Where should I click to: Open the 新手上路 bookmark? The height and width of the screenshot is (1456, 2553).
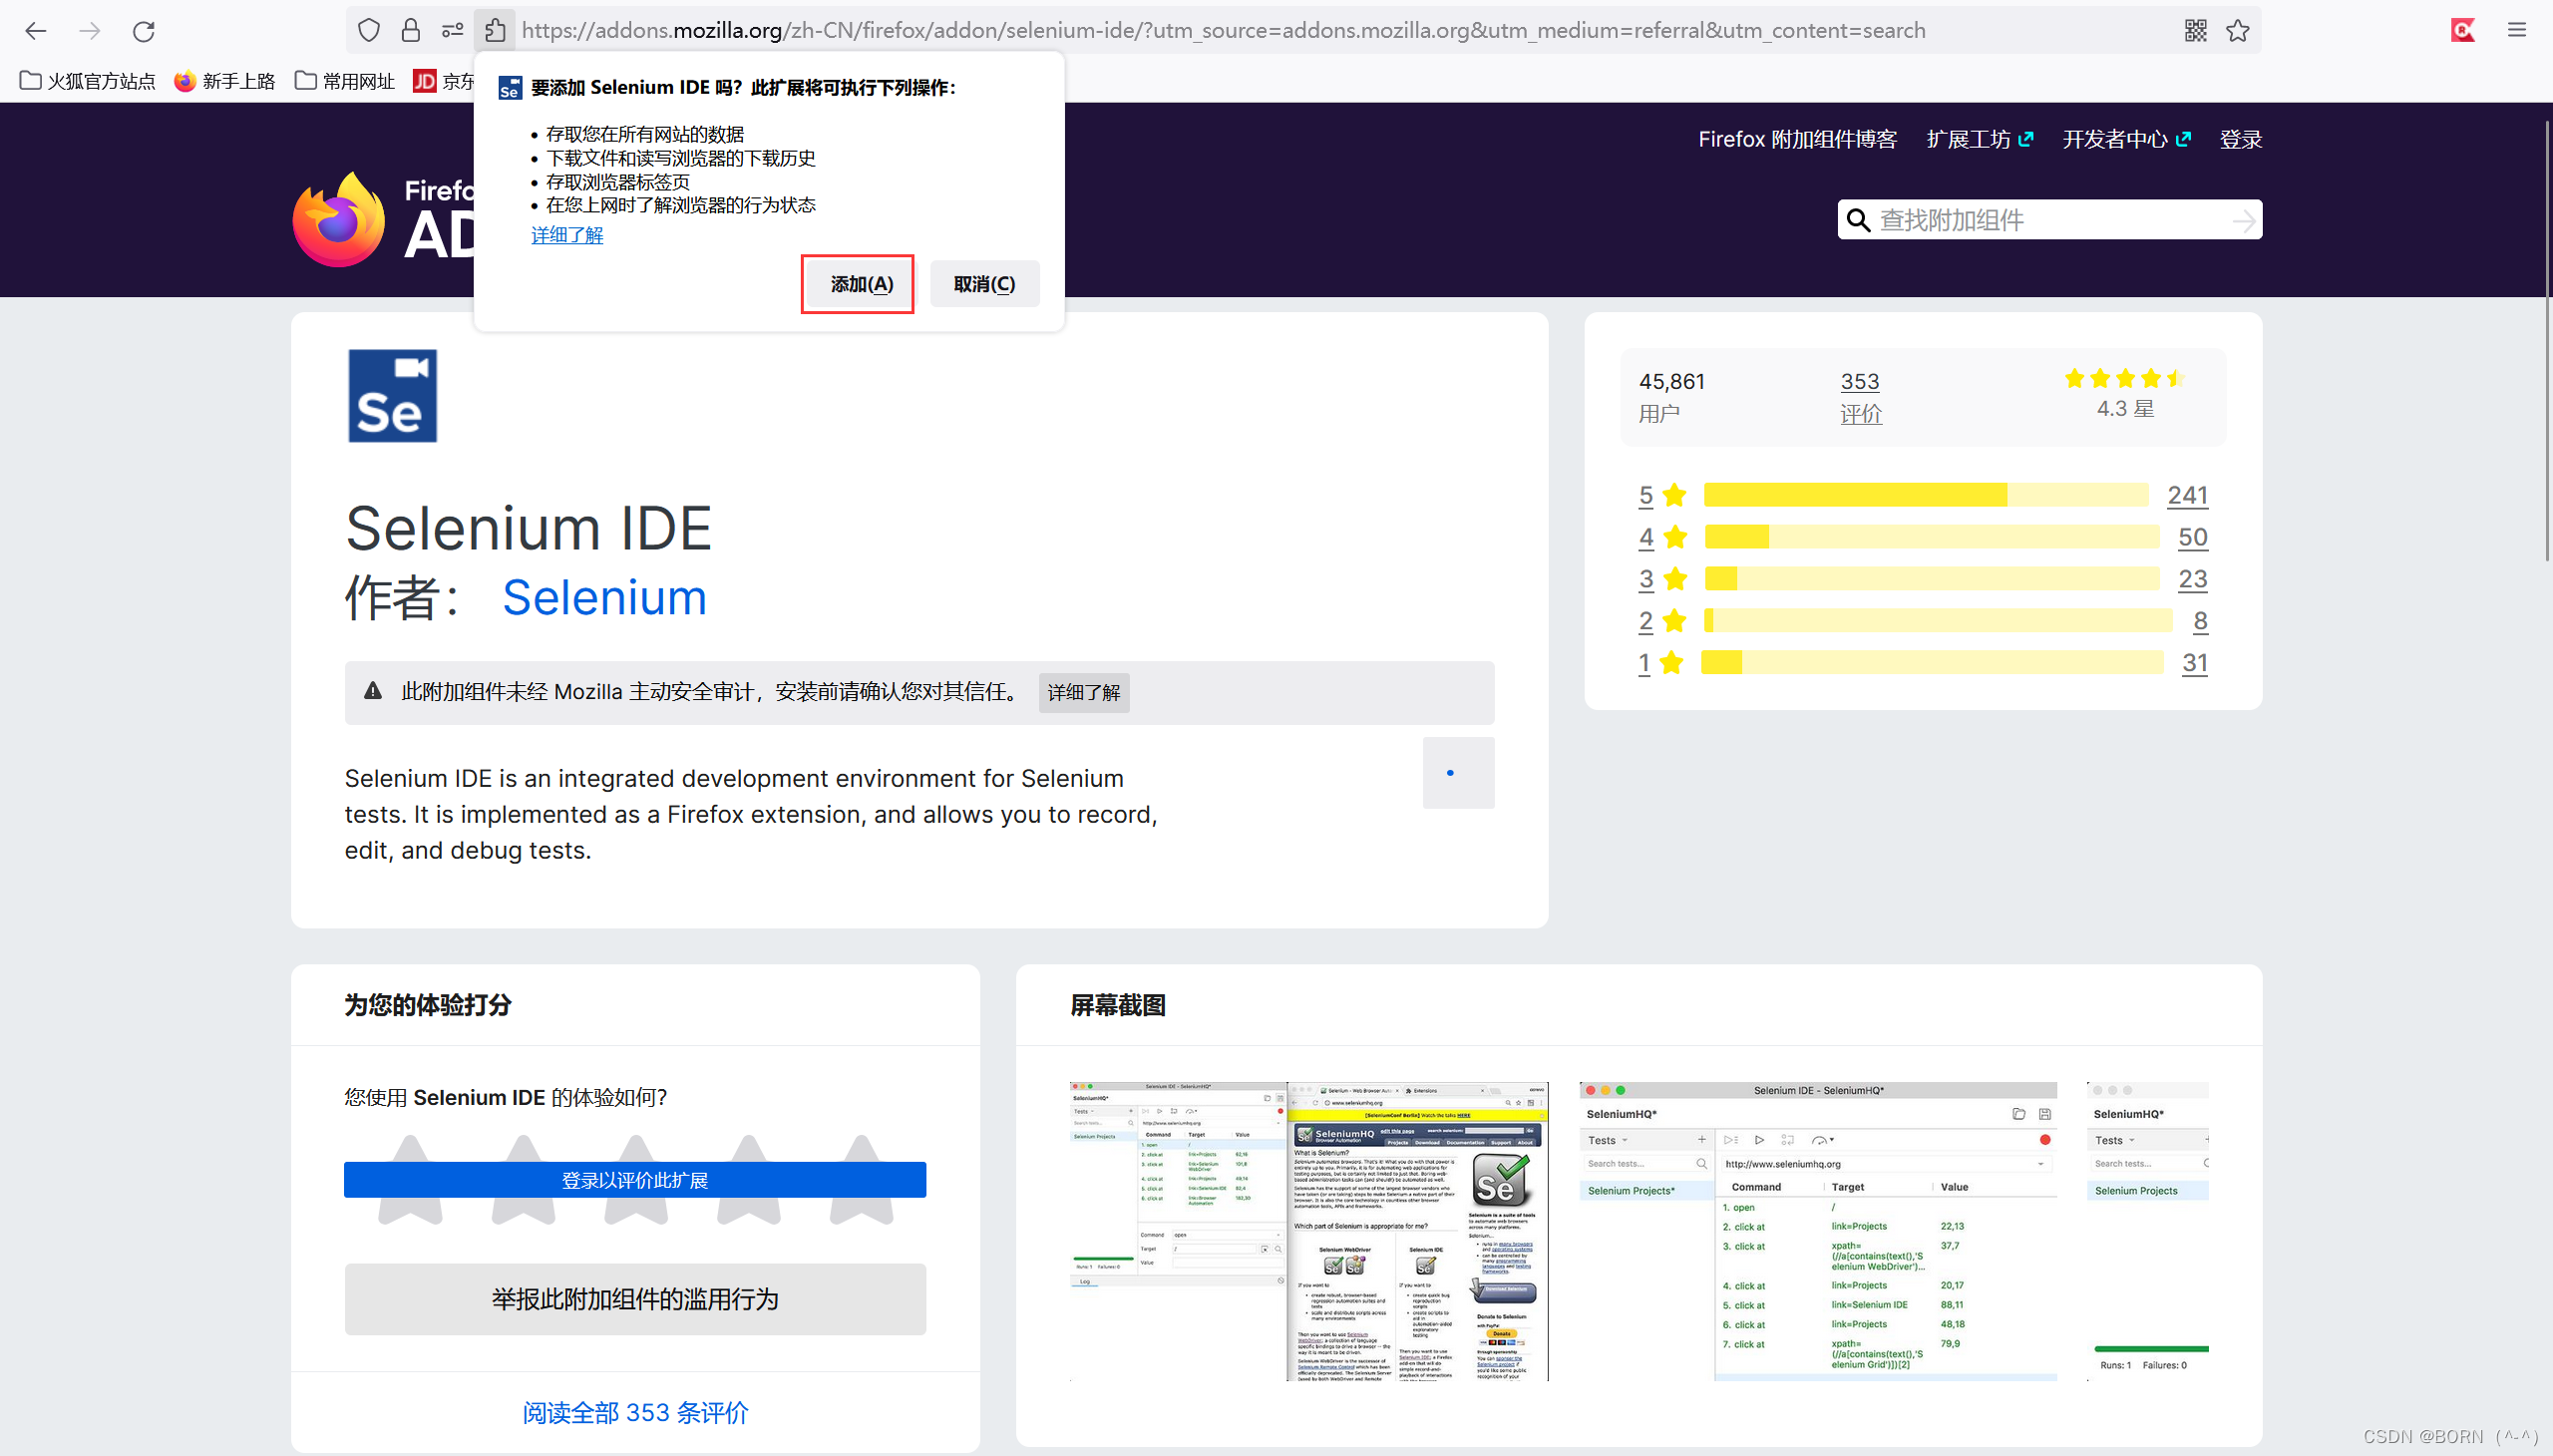pyautogui.click(x=224, y=81)
